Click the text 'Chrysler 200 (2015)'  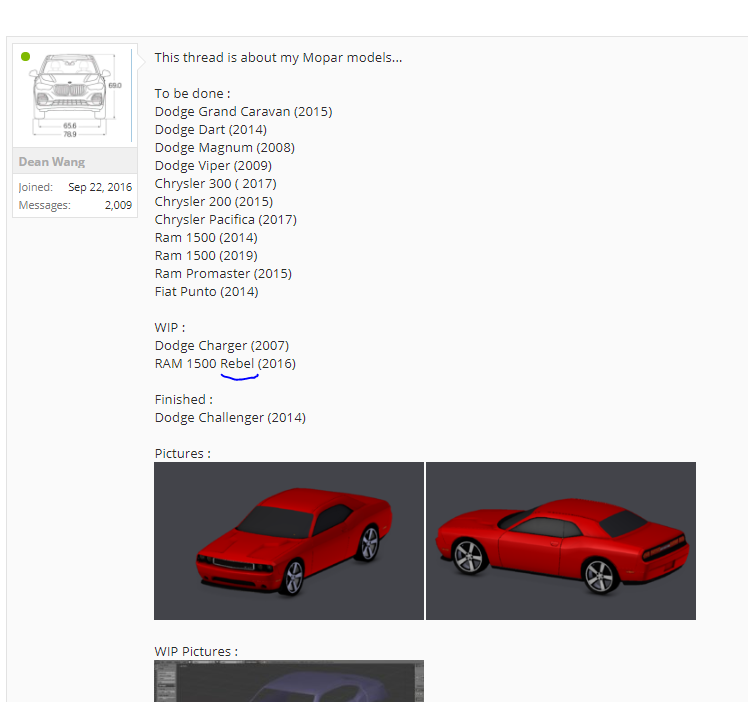214,202
